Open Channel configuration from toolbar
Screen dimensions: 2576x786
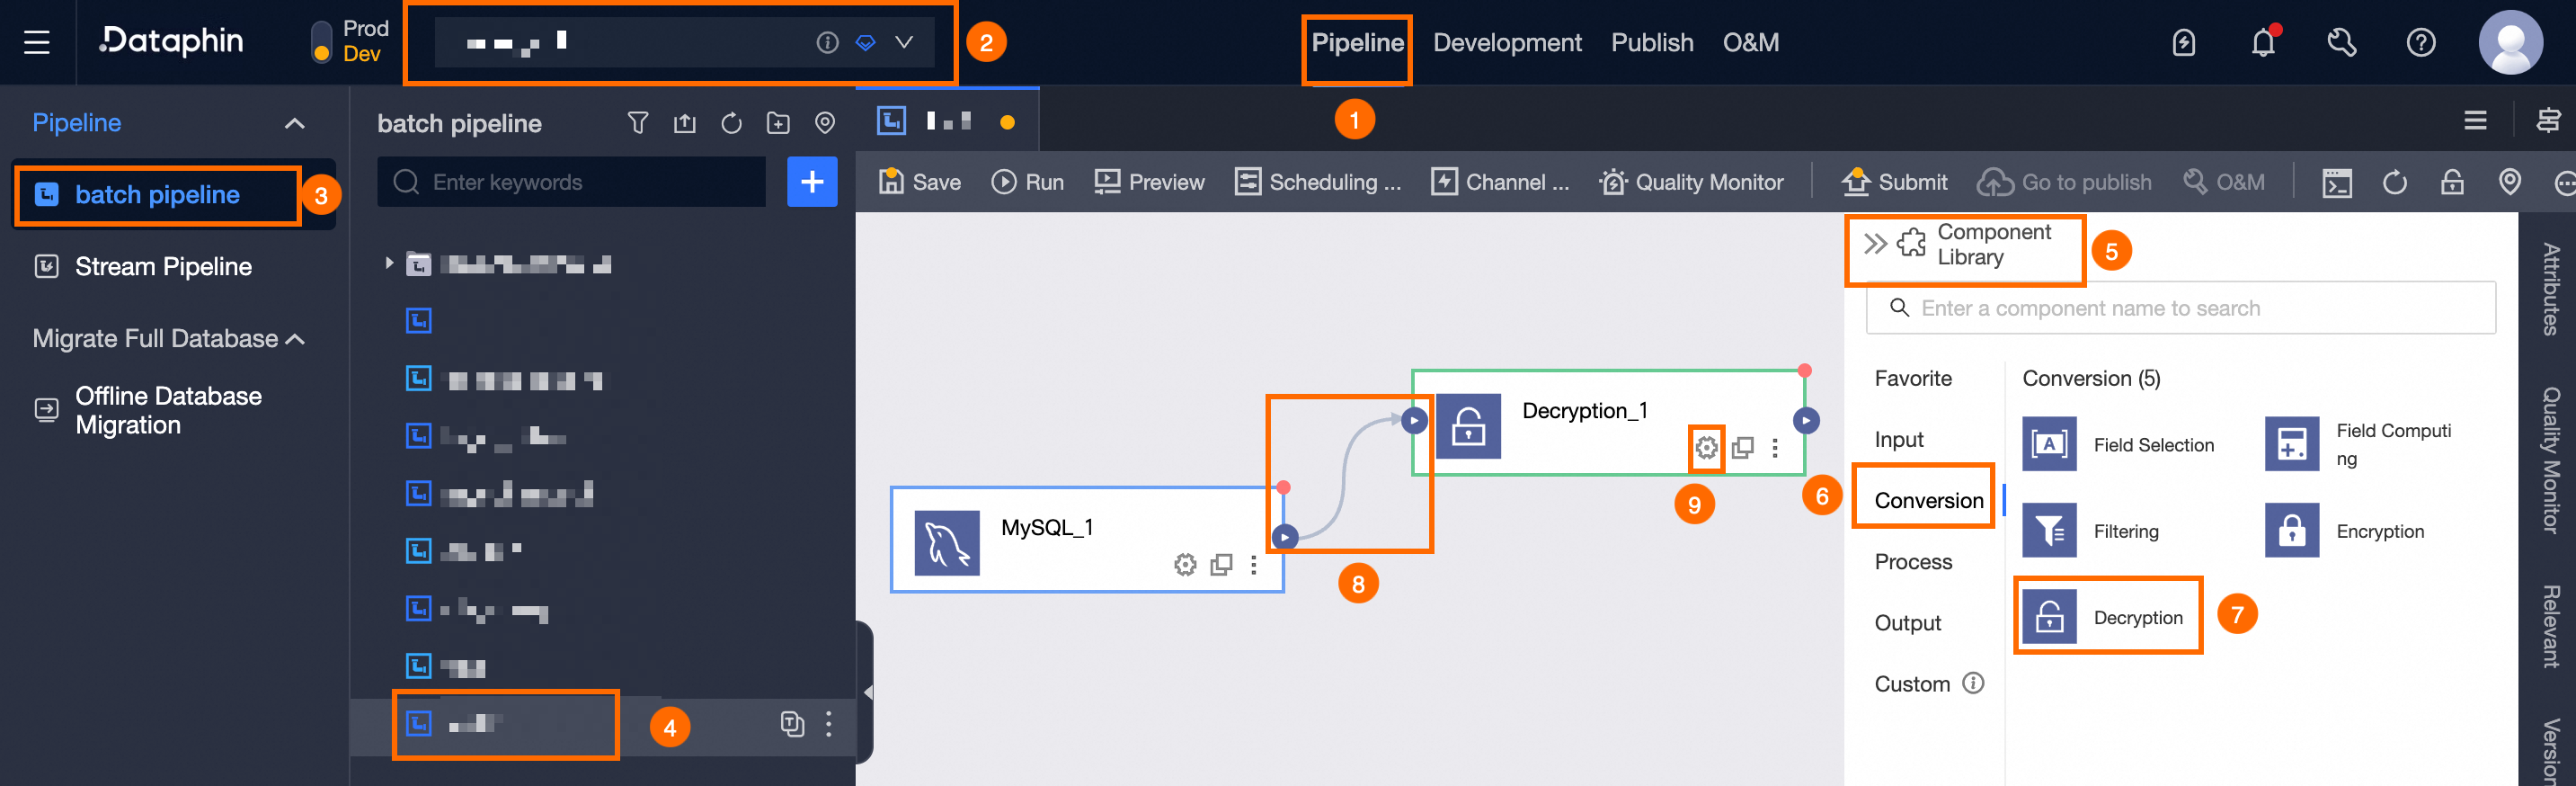coord(1500,182)
